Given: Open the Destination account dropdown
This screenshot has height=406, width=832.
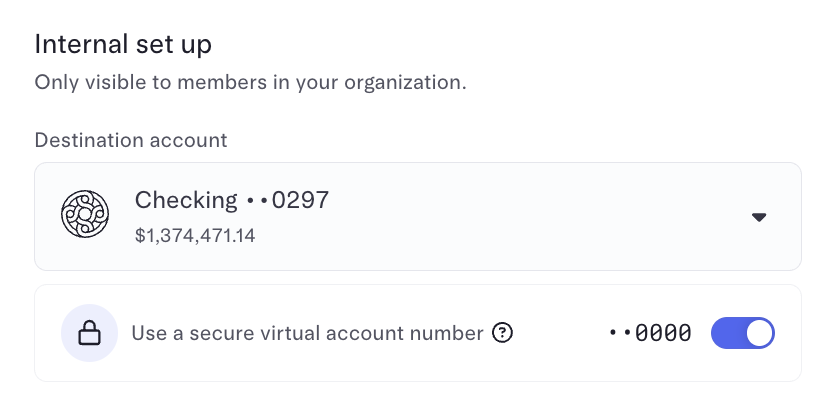Looking at the screenshot, I should pos(418,217).
